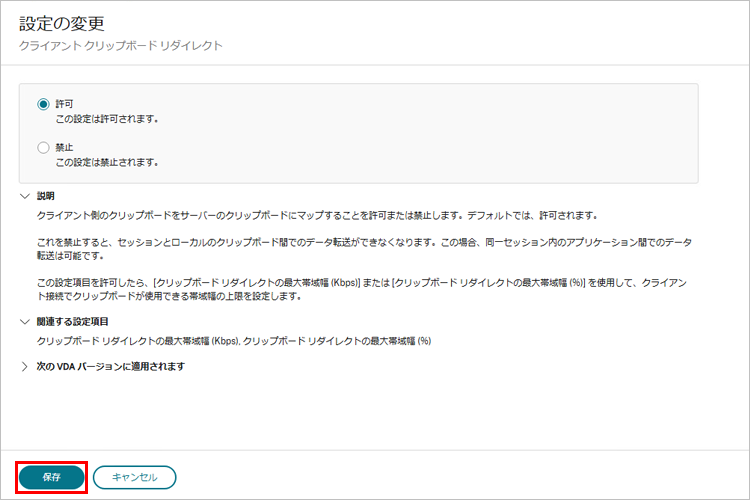Expand the 次の VDA バージョン chevron

coord(26,366)
